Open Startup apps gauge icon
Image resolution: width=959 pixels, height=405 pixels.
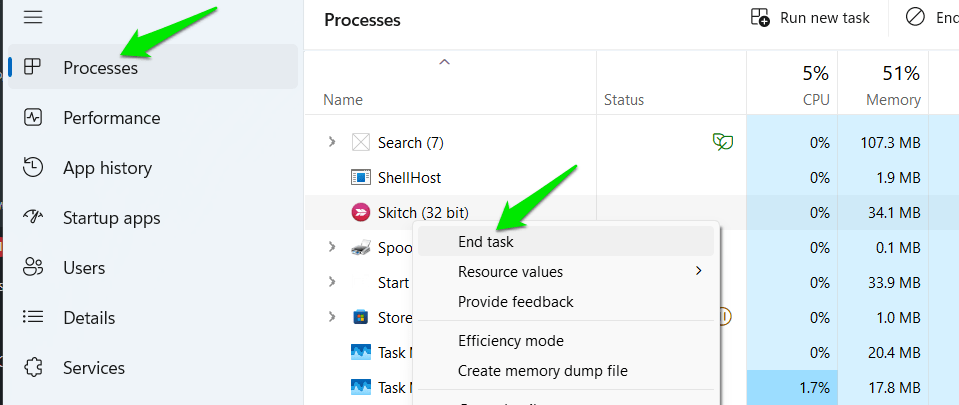33,217
